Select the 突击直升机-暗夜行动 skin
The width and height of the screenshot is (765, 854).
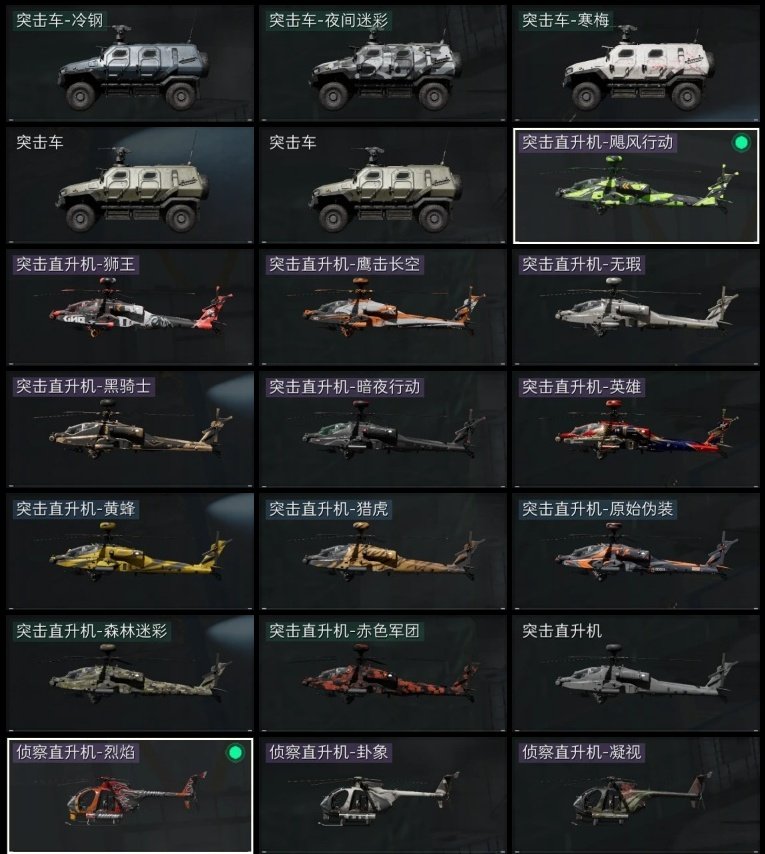[x=383, y=429]
